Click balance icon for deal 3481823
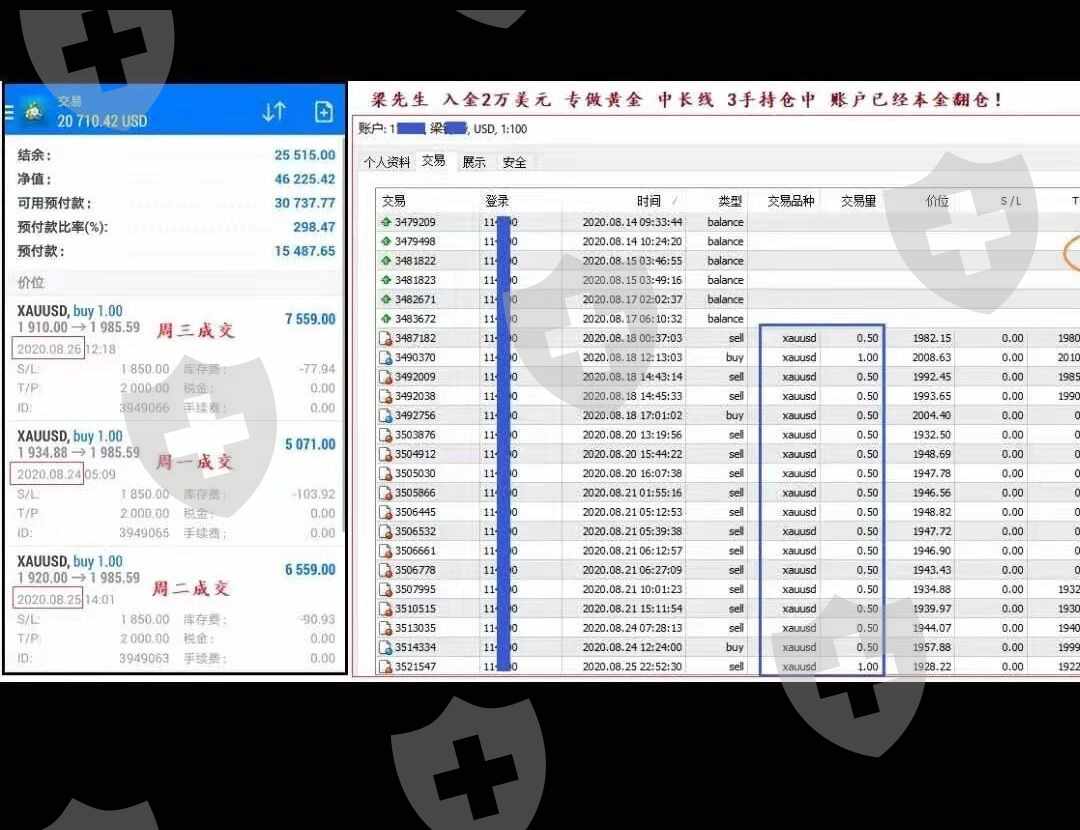The image size is (1080, 830). 386,280
